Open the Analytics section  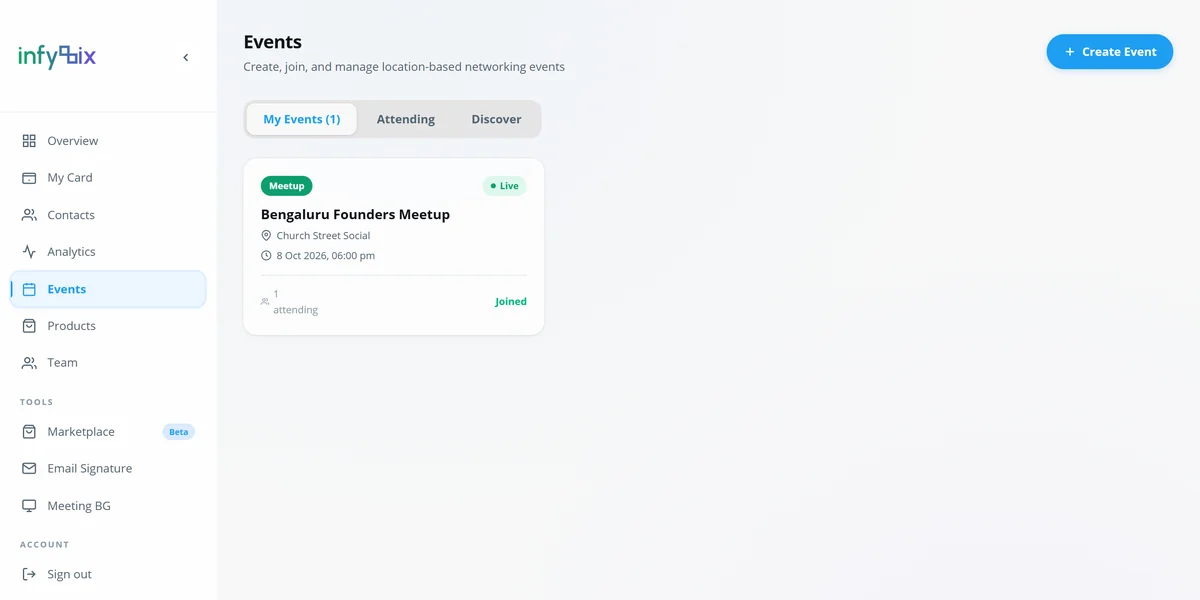point(108,252)
